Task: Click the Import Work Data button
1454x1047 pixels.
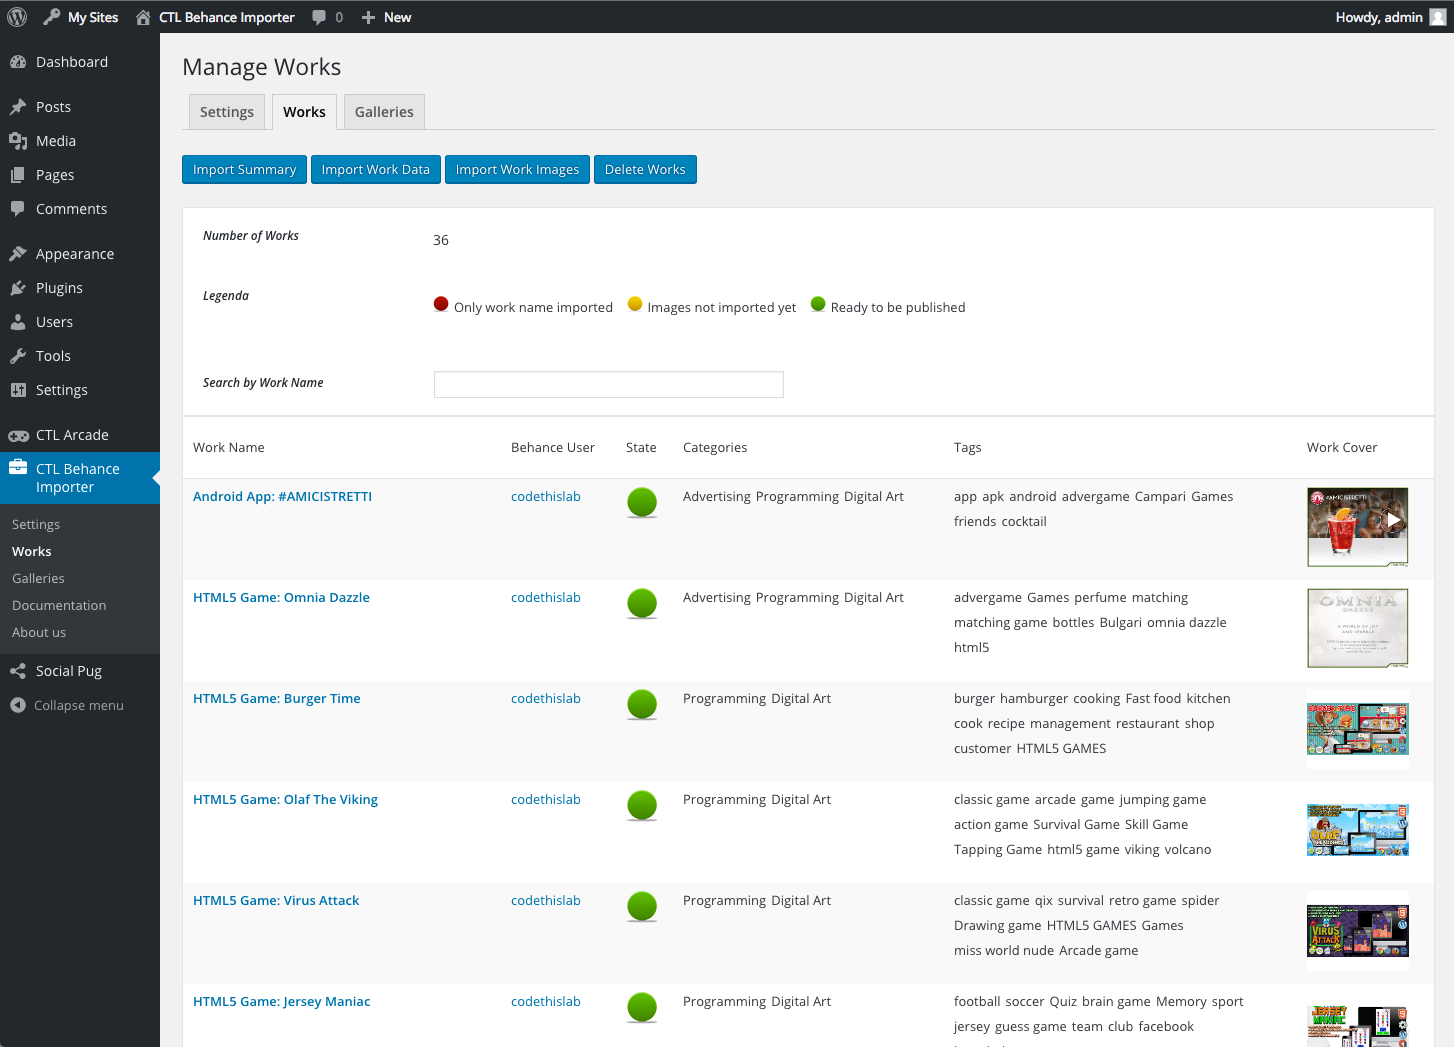Action: pyautogui.click(x=375, y=170)
